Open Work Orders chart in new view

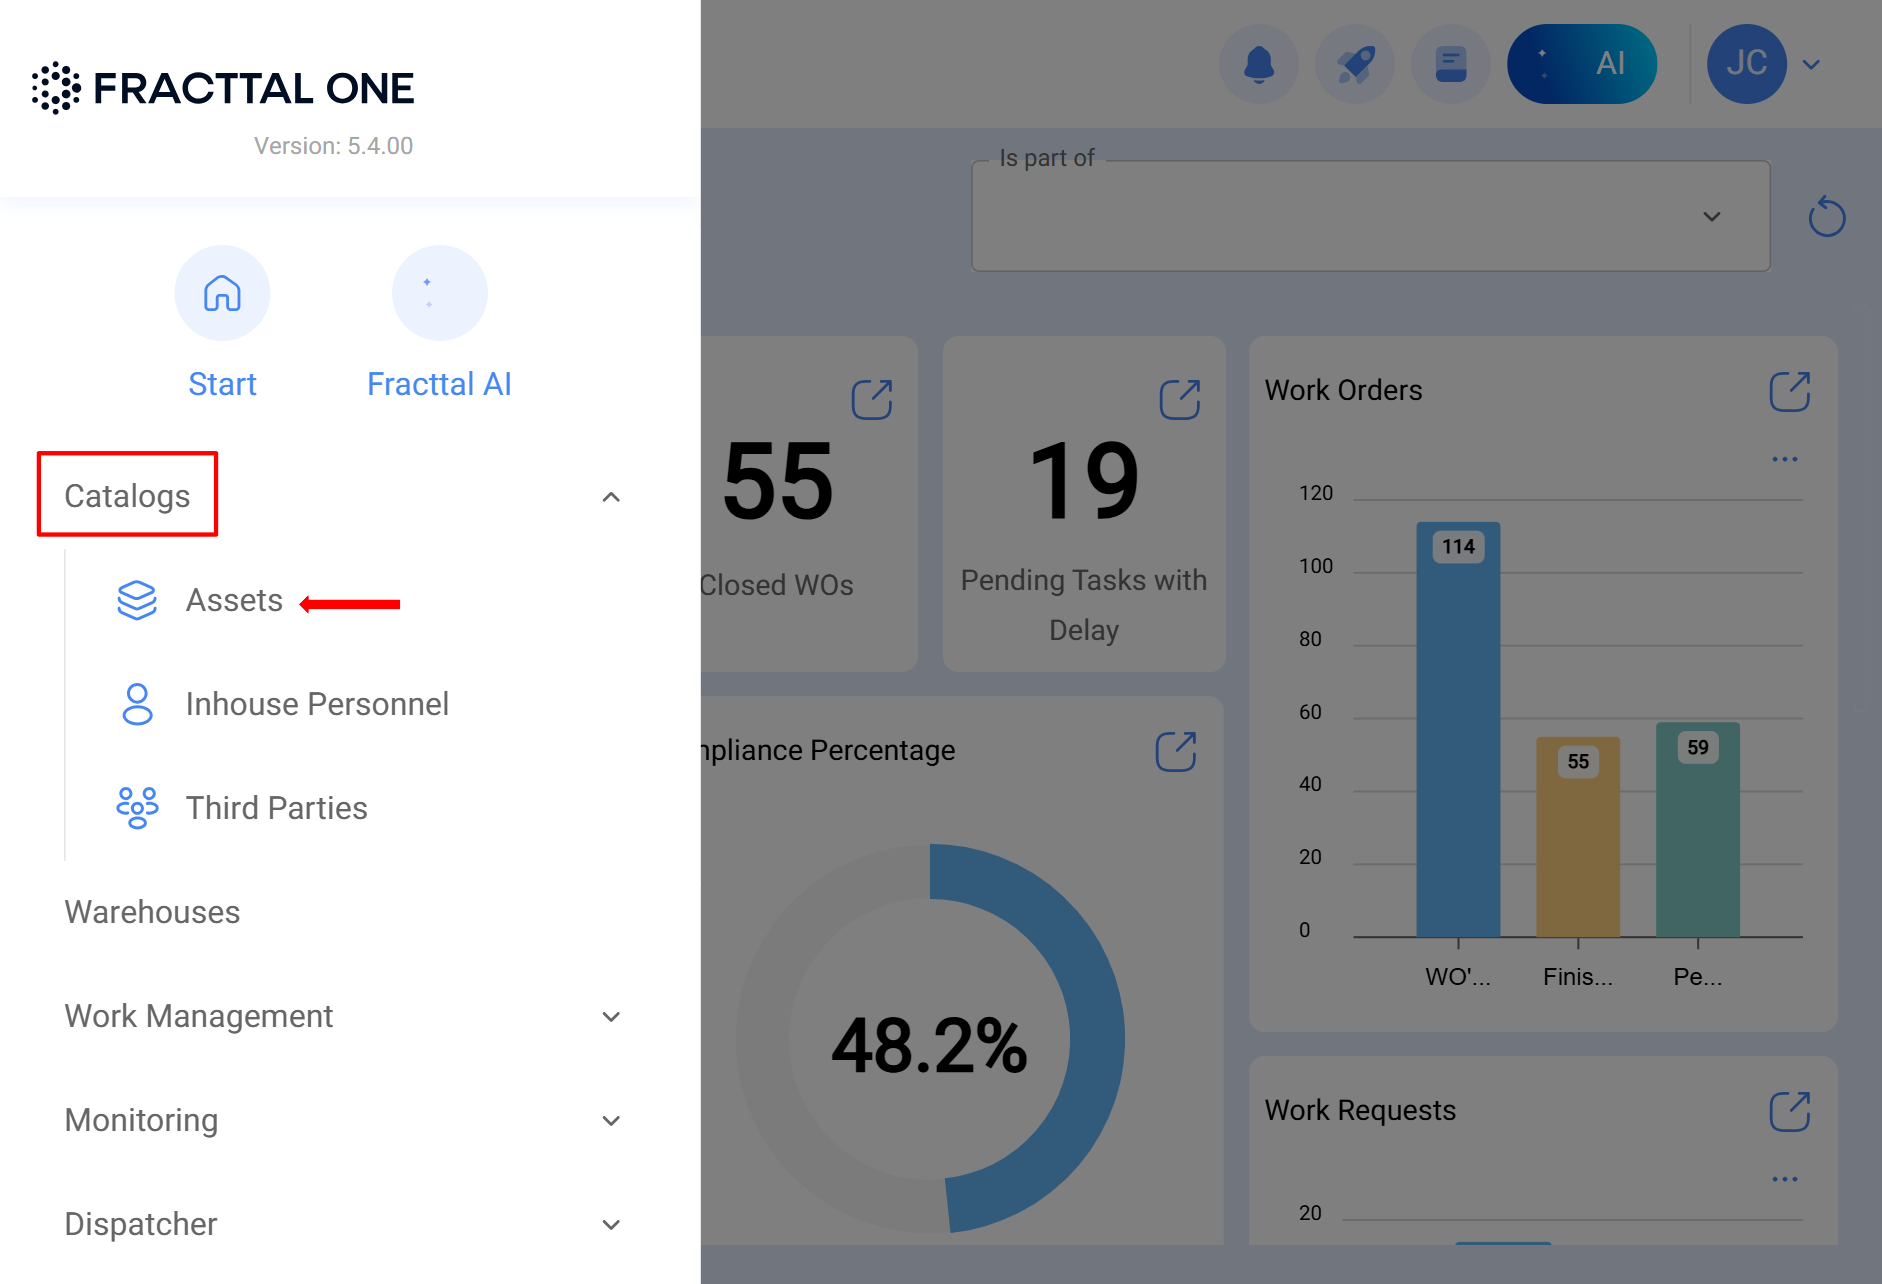pos(1789,391)
